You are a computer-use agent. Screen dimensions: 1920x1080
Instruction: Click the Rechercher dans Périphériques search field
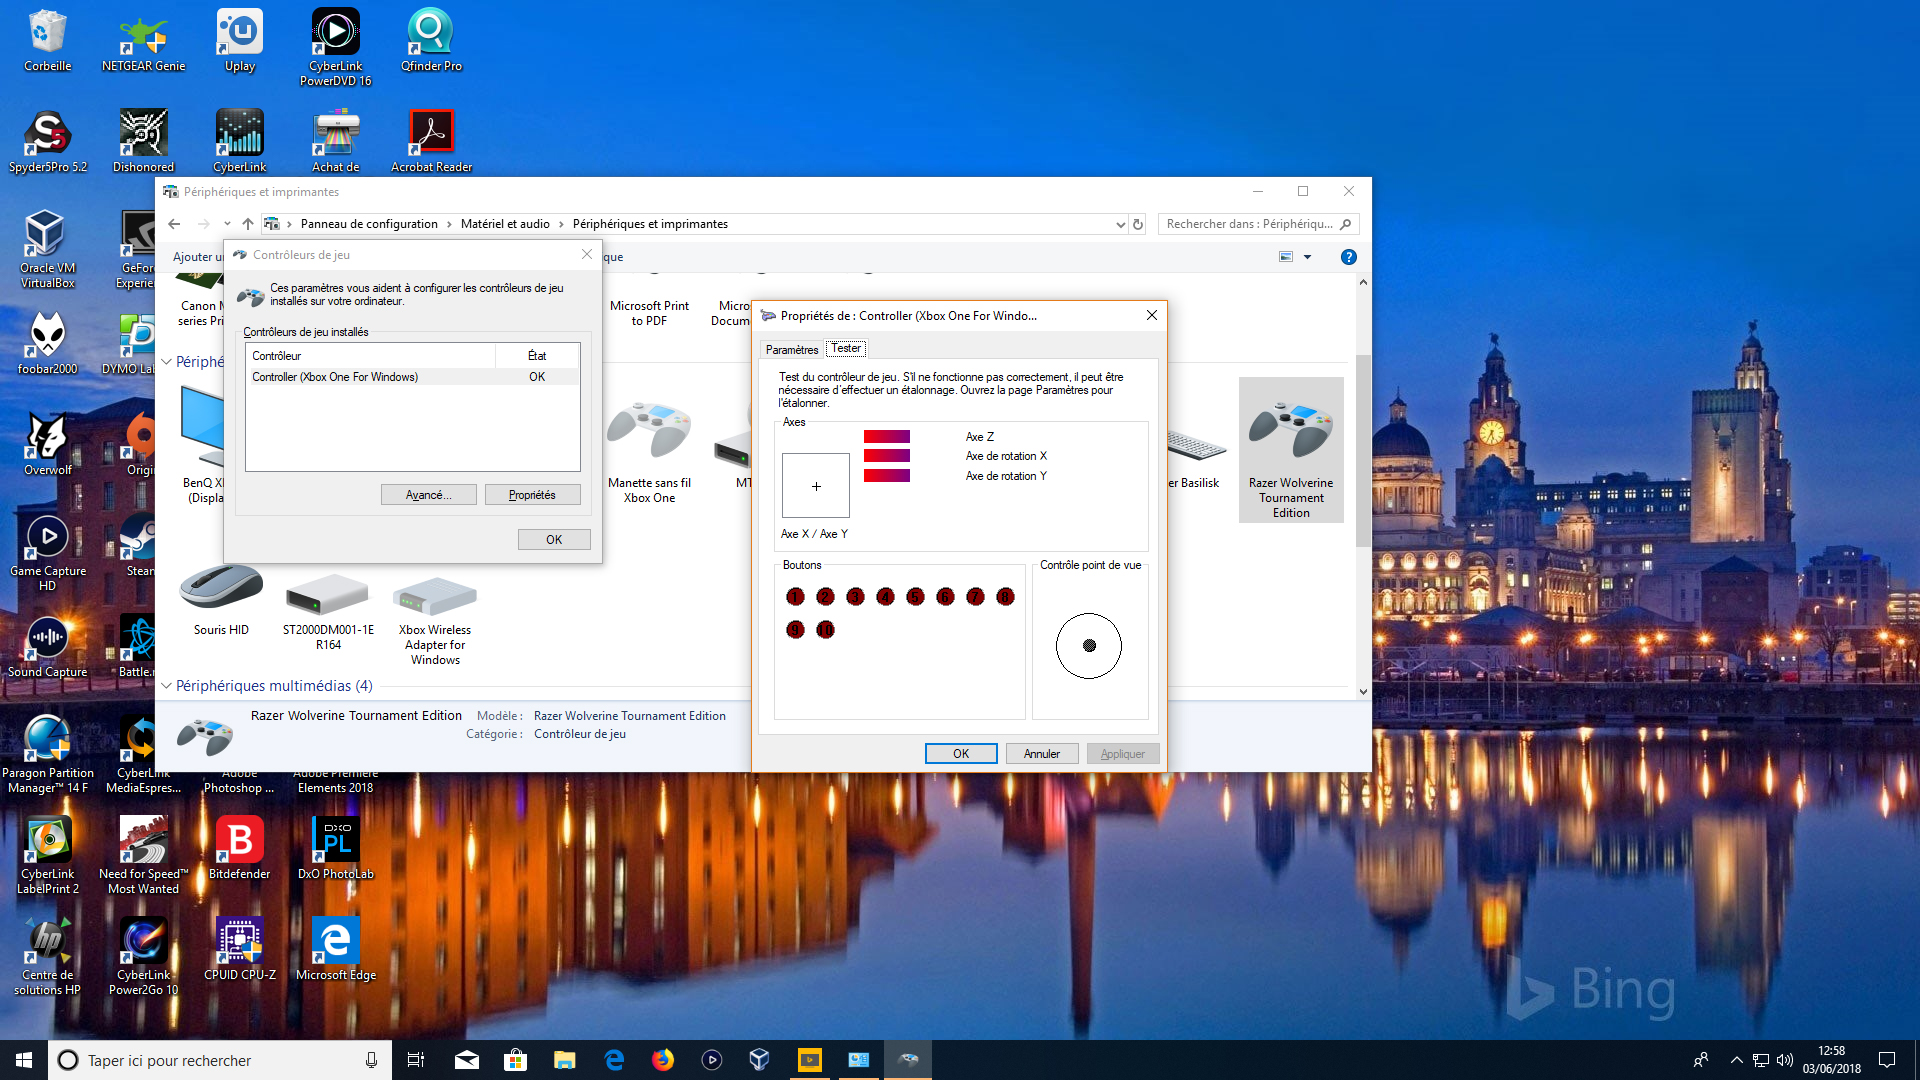click(1250, 224)
